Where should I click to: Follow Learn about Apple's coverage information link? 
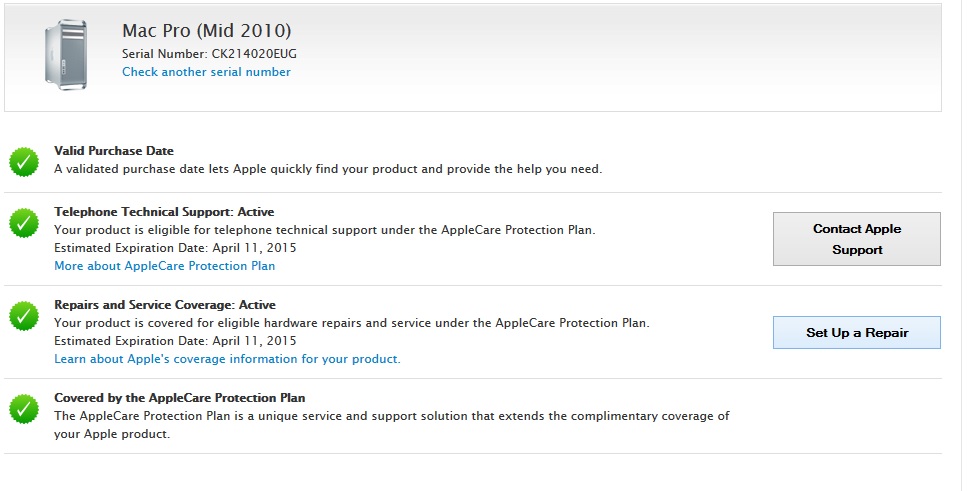227,359
